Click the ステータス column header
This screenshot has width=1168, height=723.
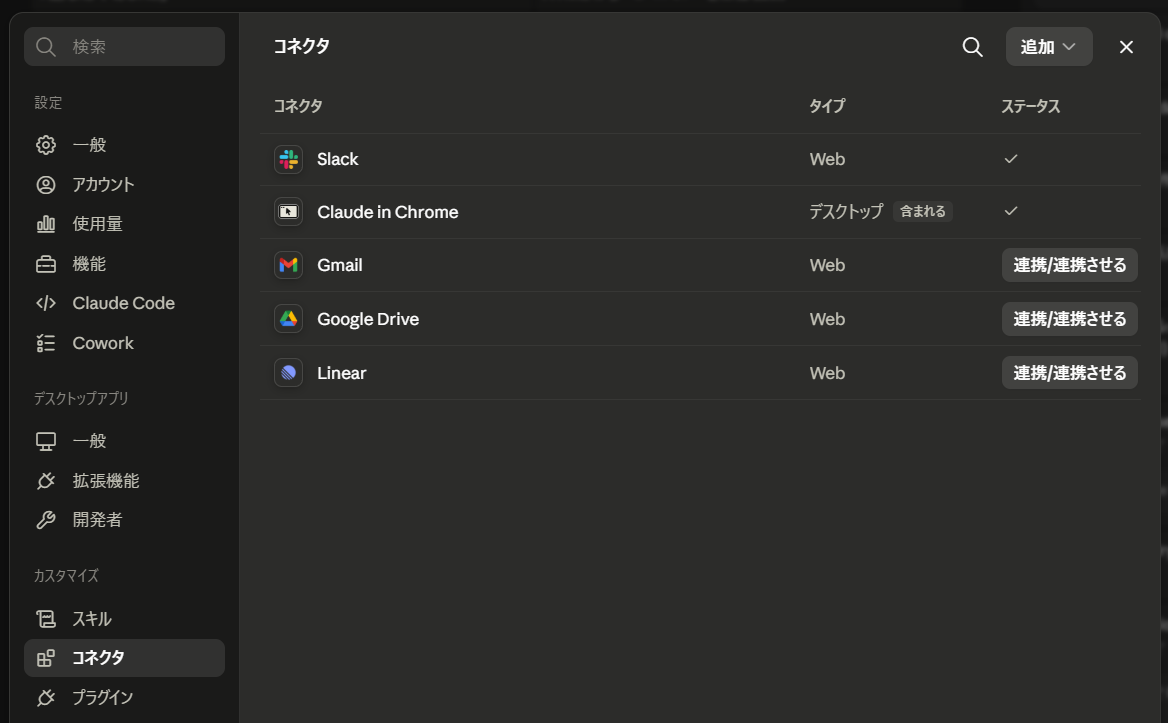click(1030, 106)
